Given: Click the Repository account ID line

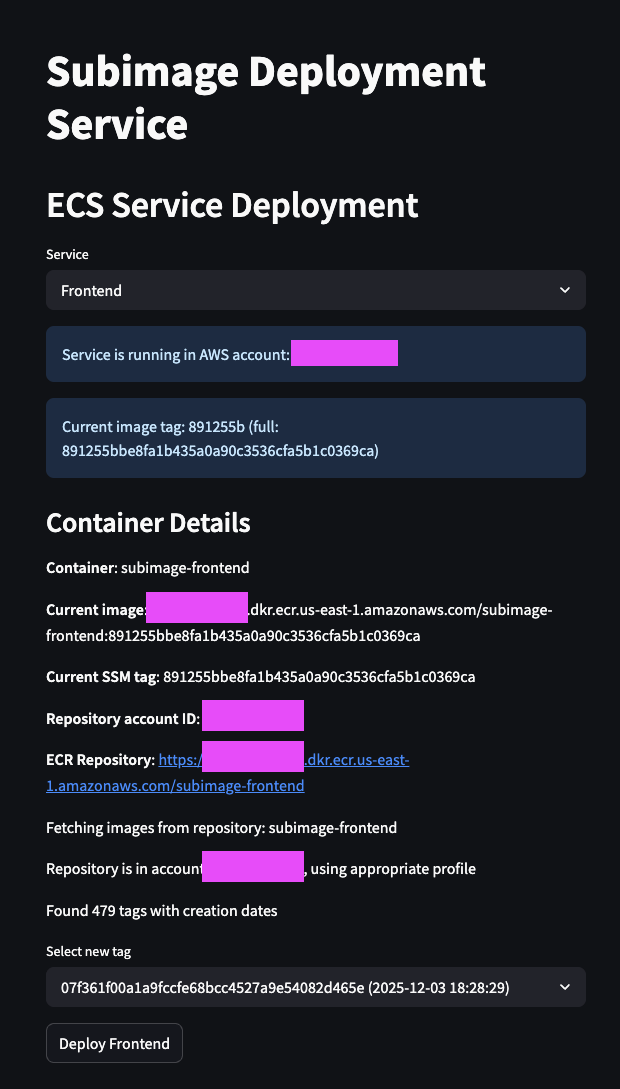Looking at the screenshot, I should [x=124, y=719].
